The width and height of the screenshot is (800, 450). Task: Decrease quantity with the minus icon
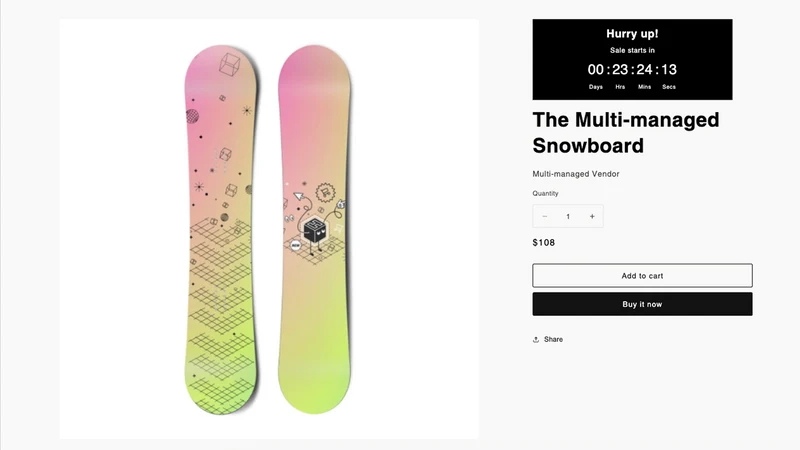544,216
